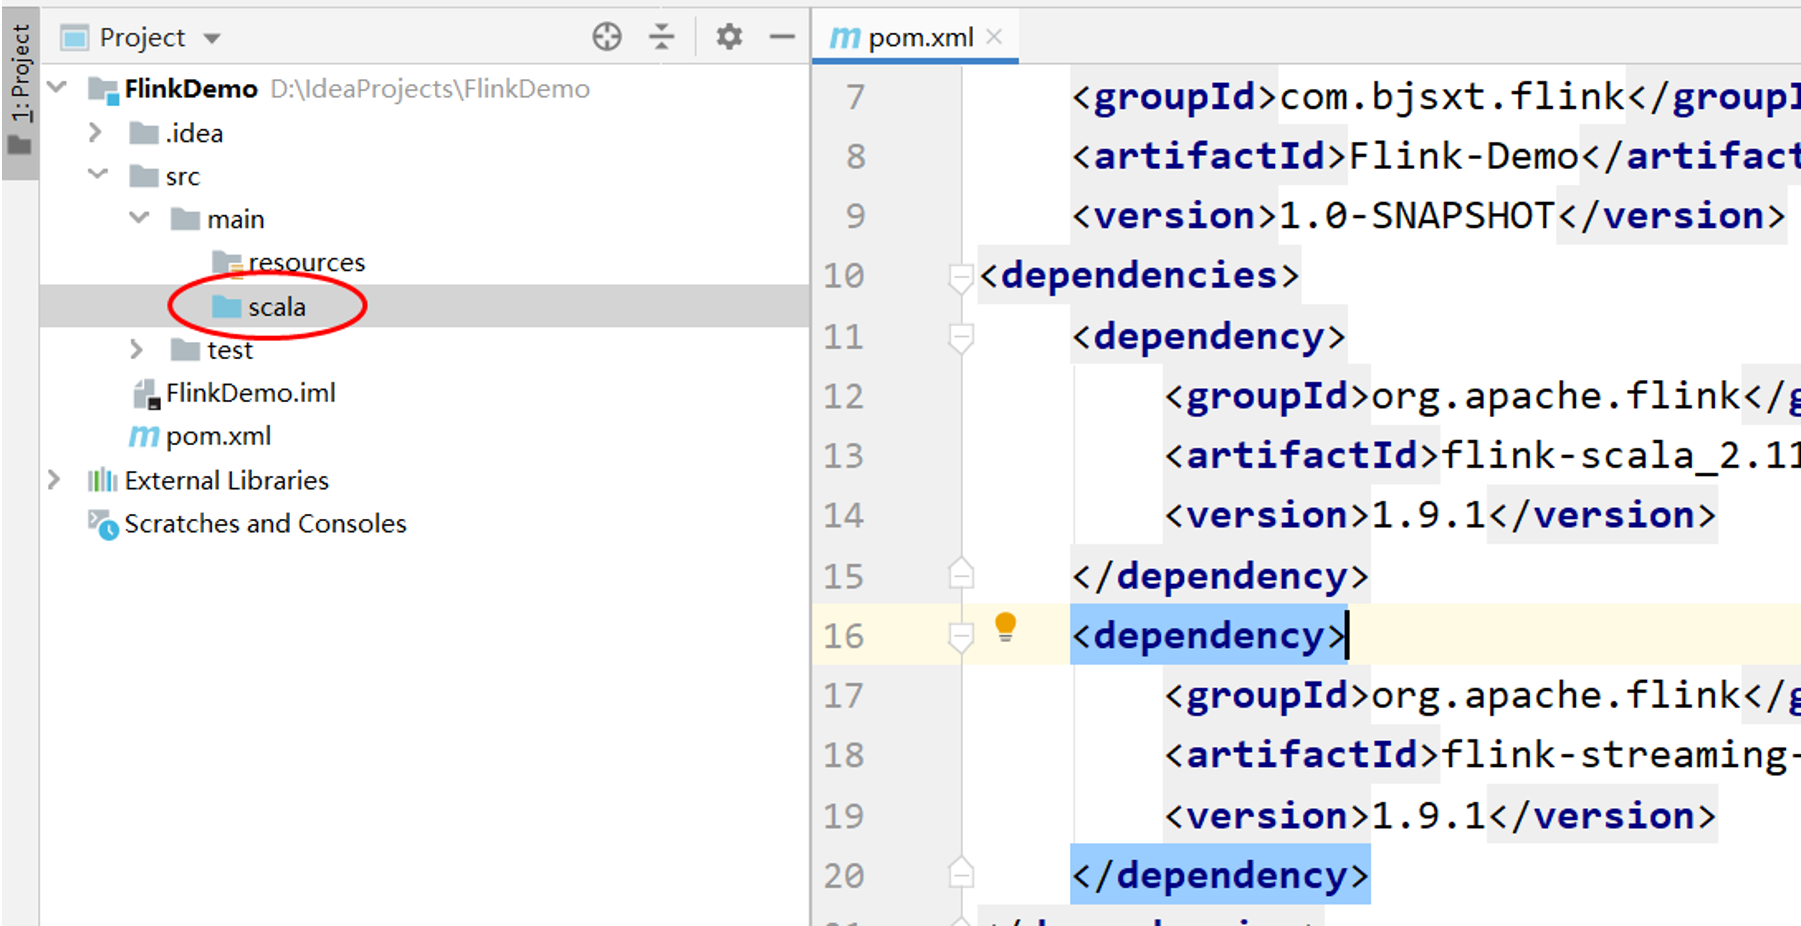The image size is (1801, 926).
Task: Select the .idea folder
Action: pyautogui.click(x=194, y=133)
